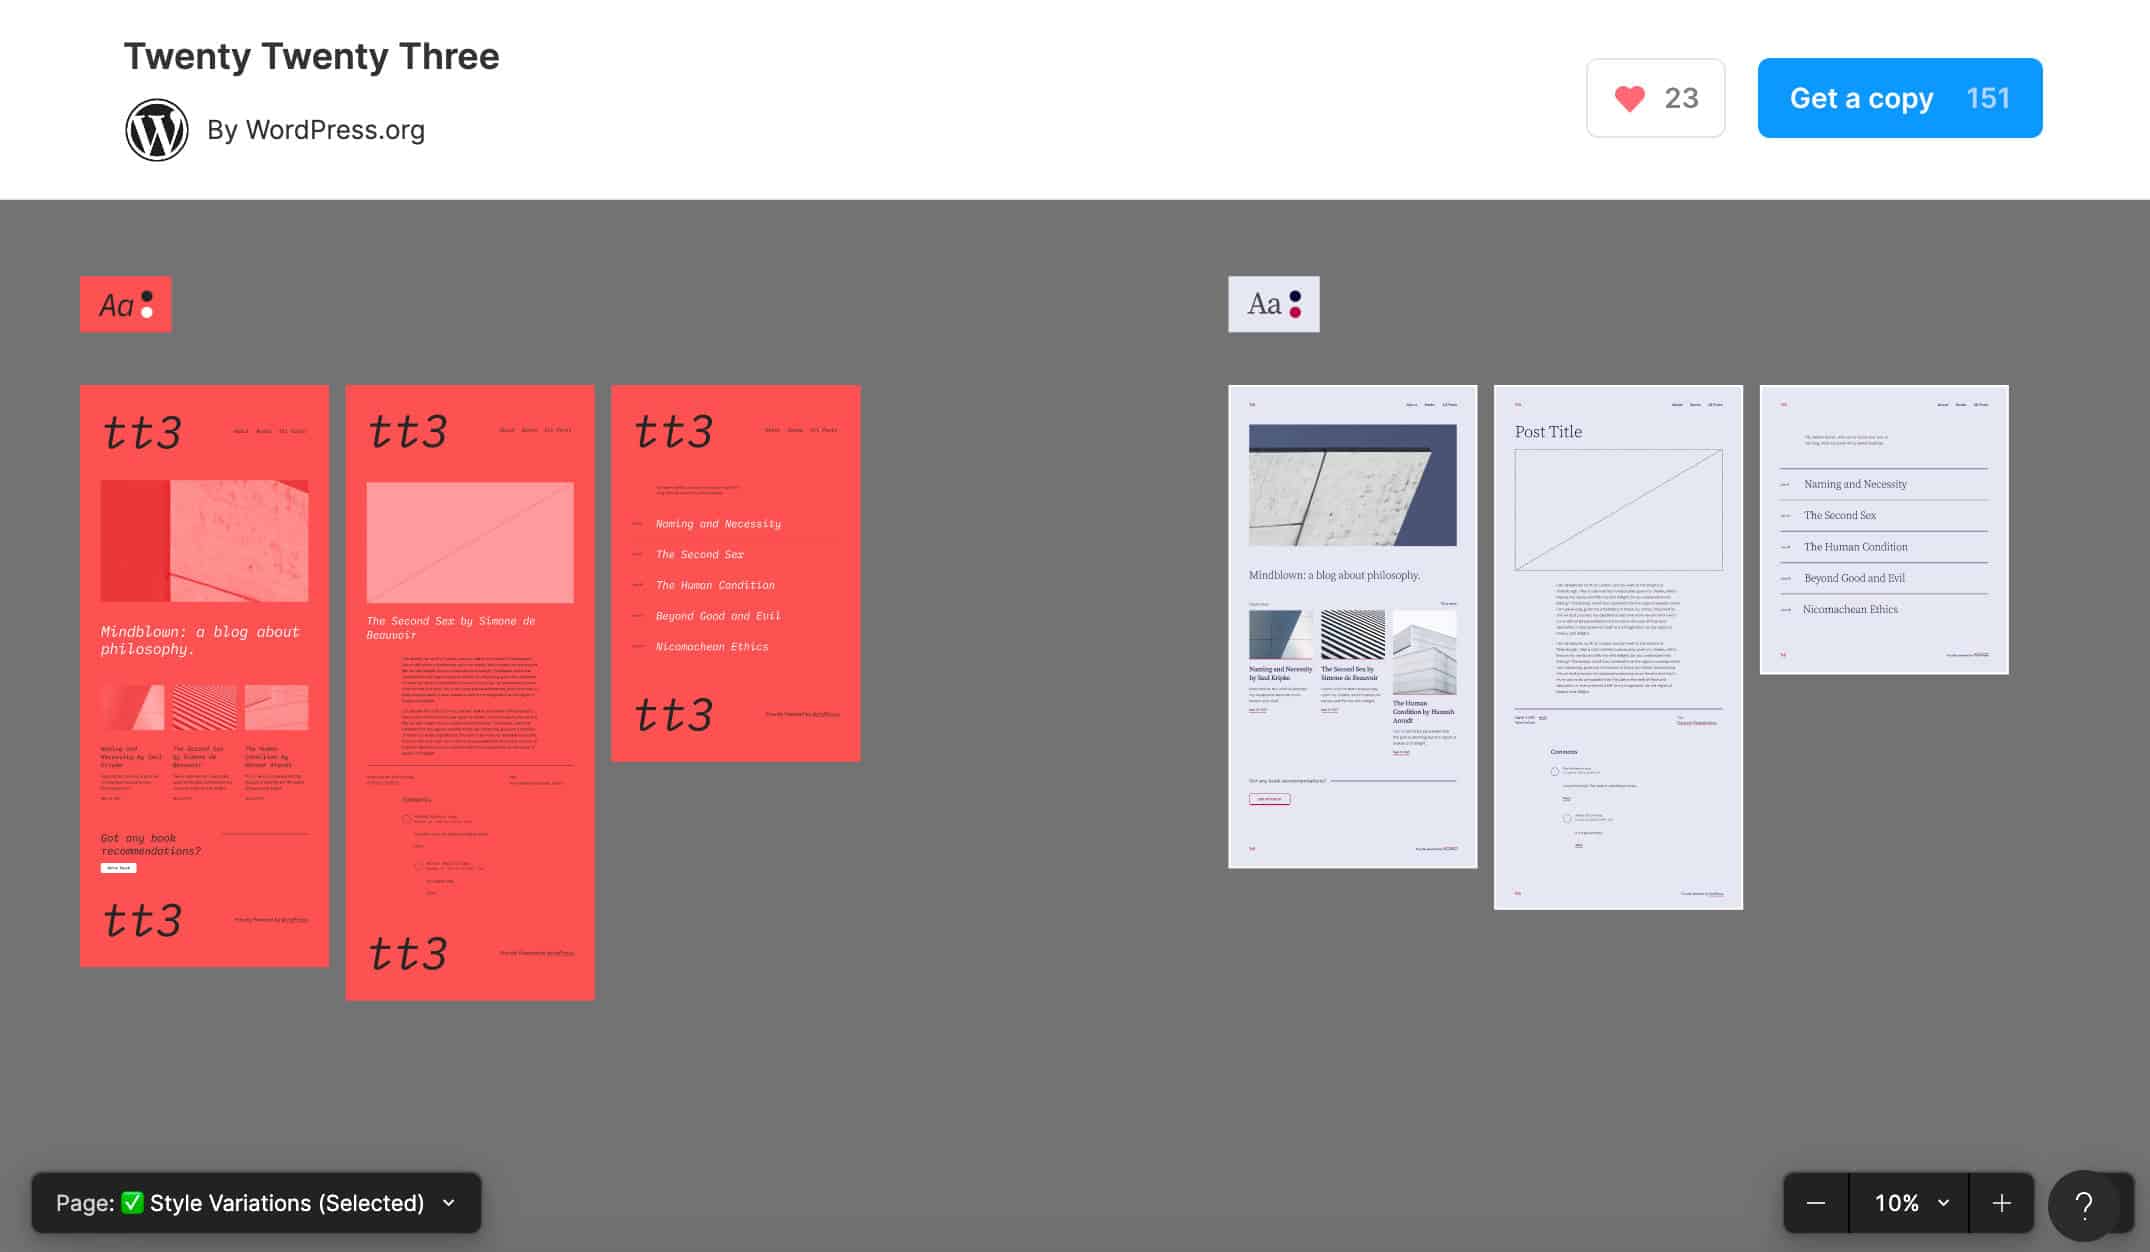2150x1252 pixels.
Task: Click the Aa typography icon on left panel
Action: pos(125,304)
